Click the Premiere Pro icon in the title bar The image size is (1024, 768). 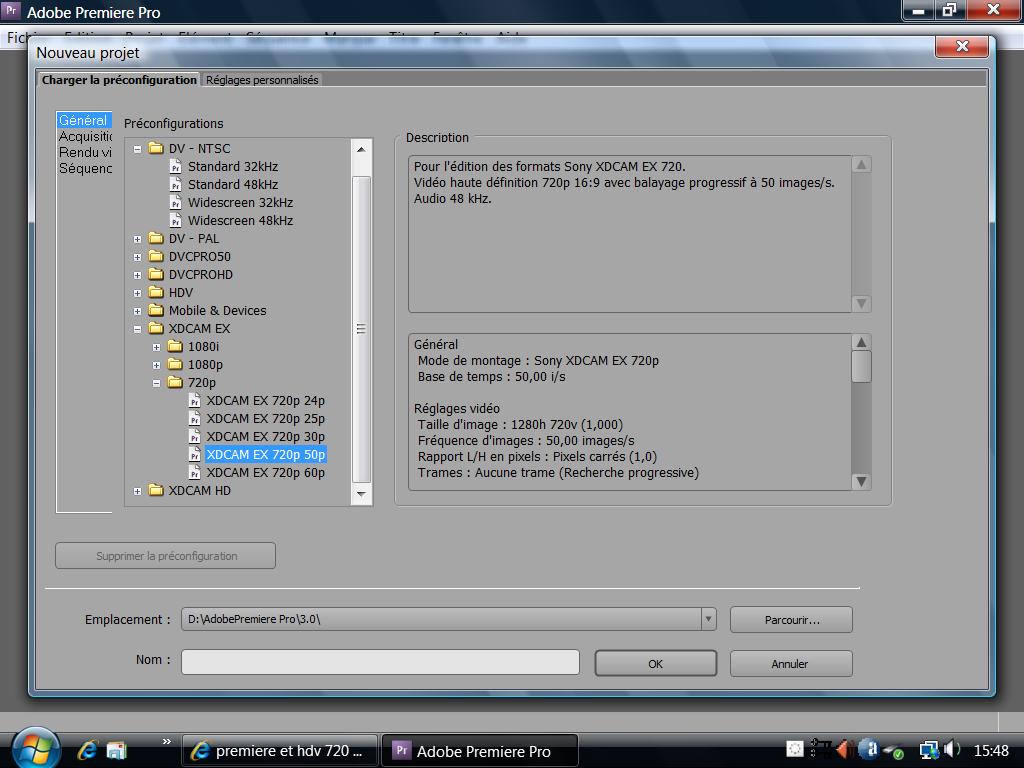11,11
